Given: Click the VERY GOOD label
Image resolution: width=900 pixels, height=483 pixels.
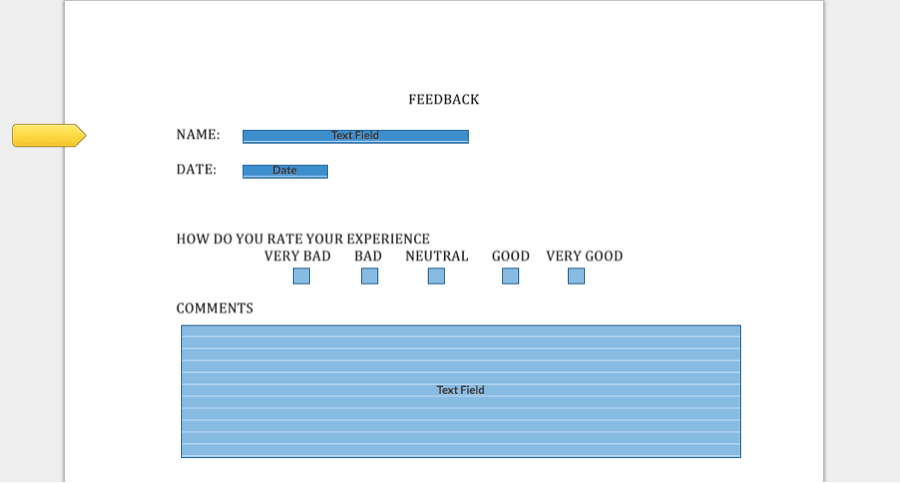Looking at the screenshot, I should coord(584,256).
